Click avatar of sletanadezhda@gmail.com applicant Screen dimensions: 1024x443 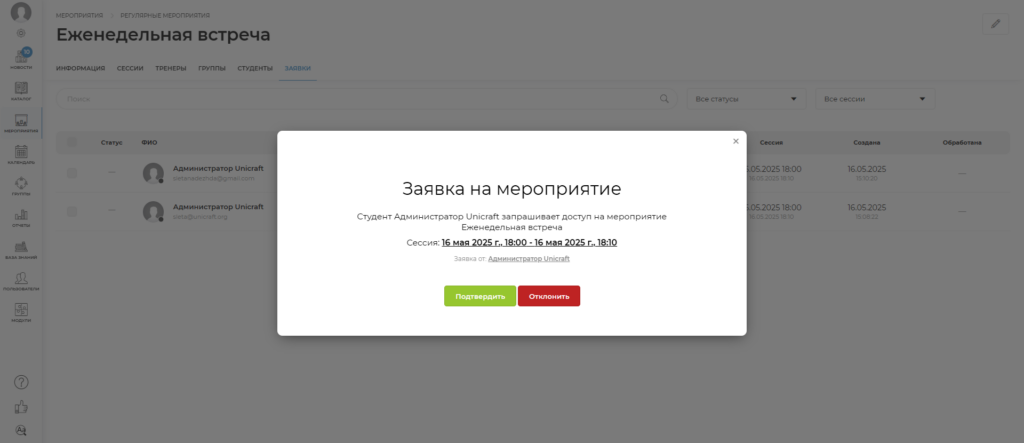click(x=153, y=173)
